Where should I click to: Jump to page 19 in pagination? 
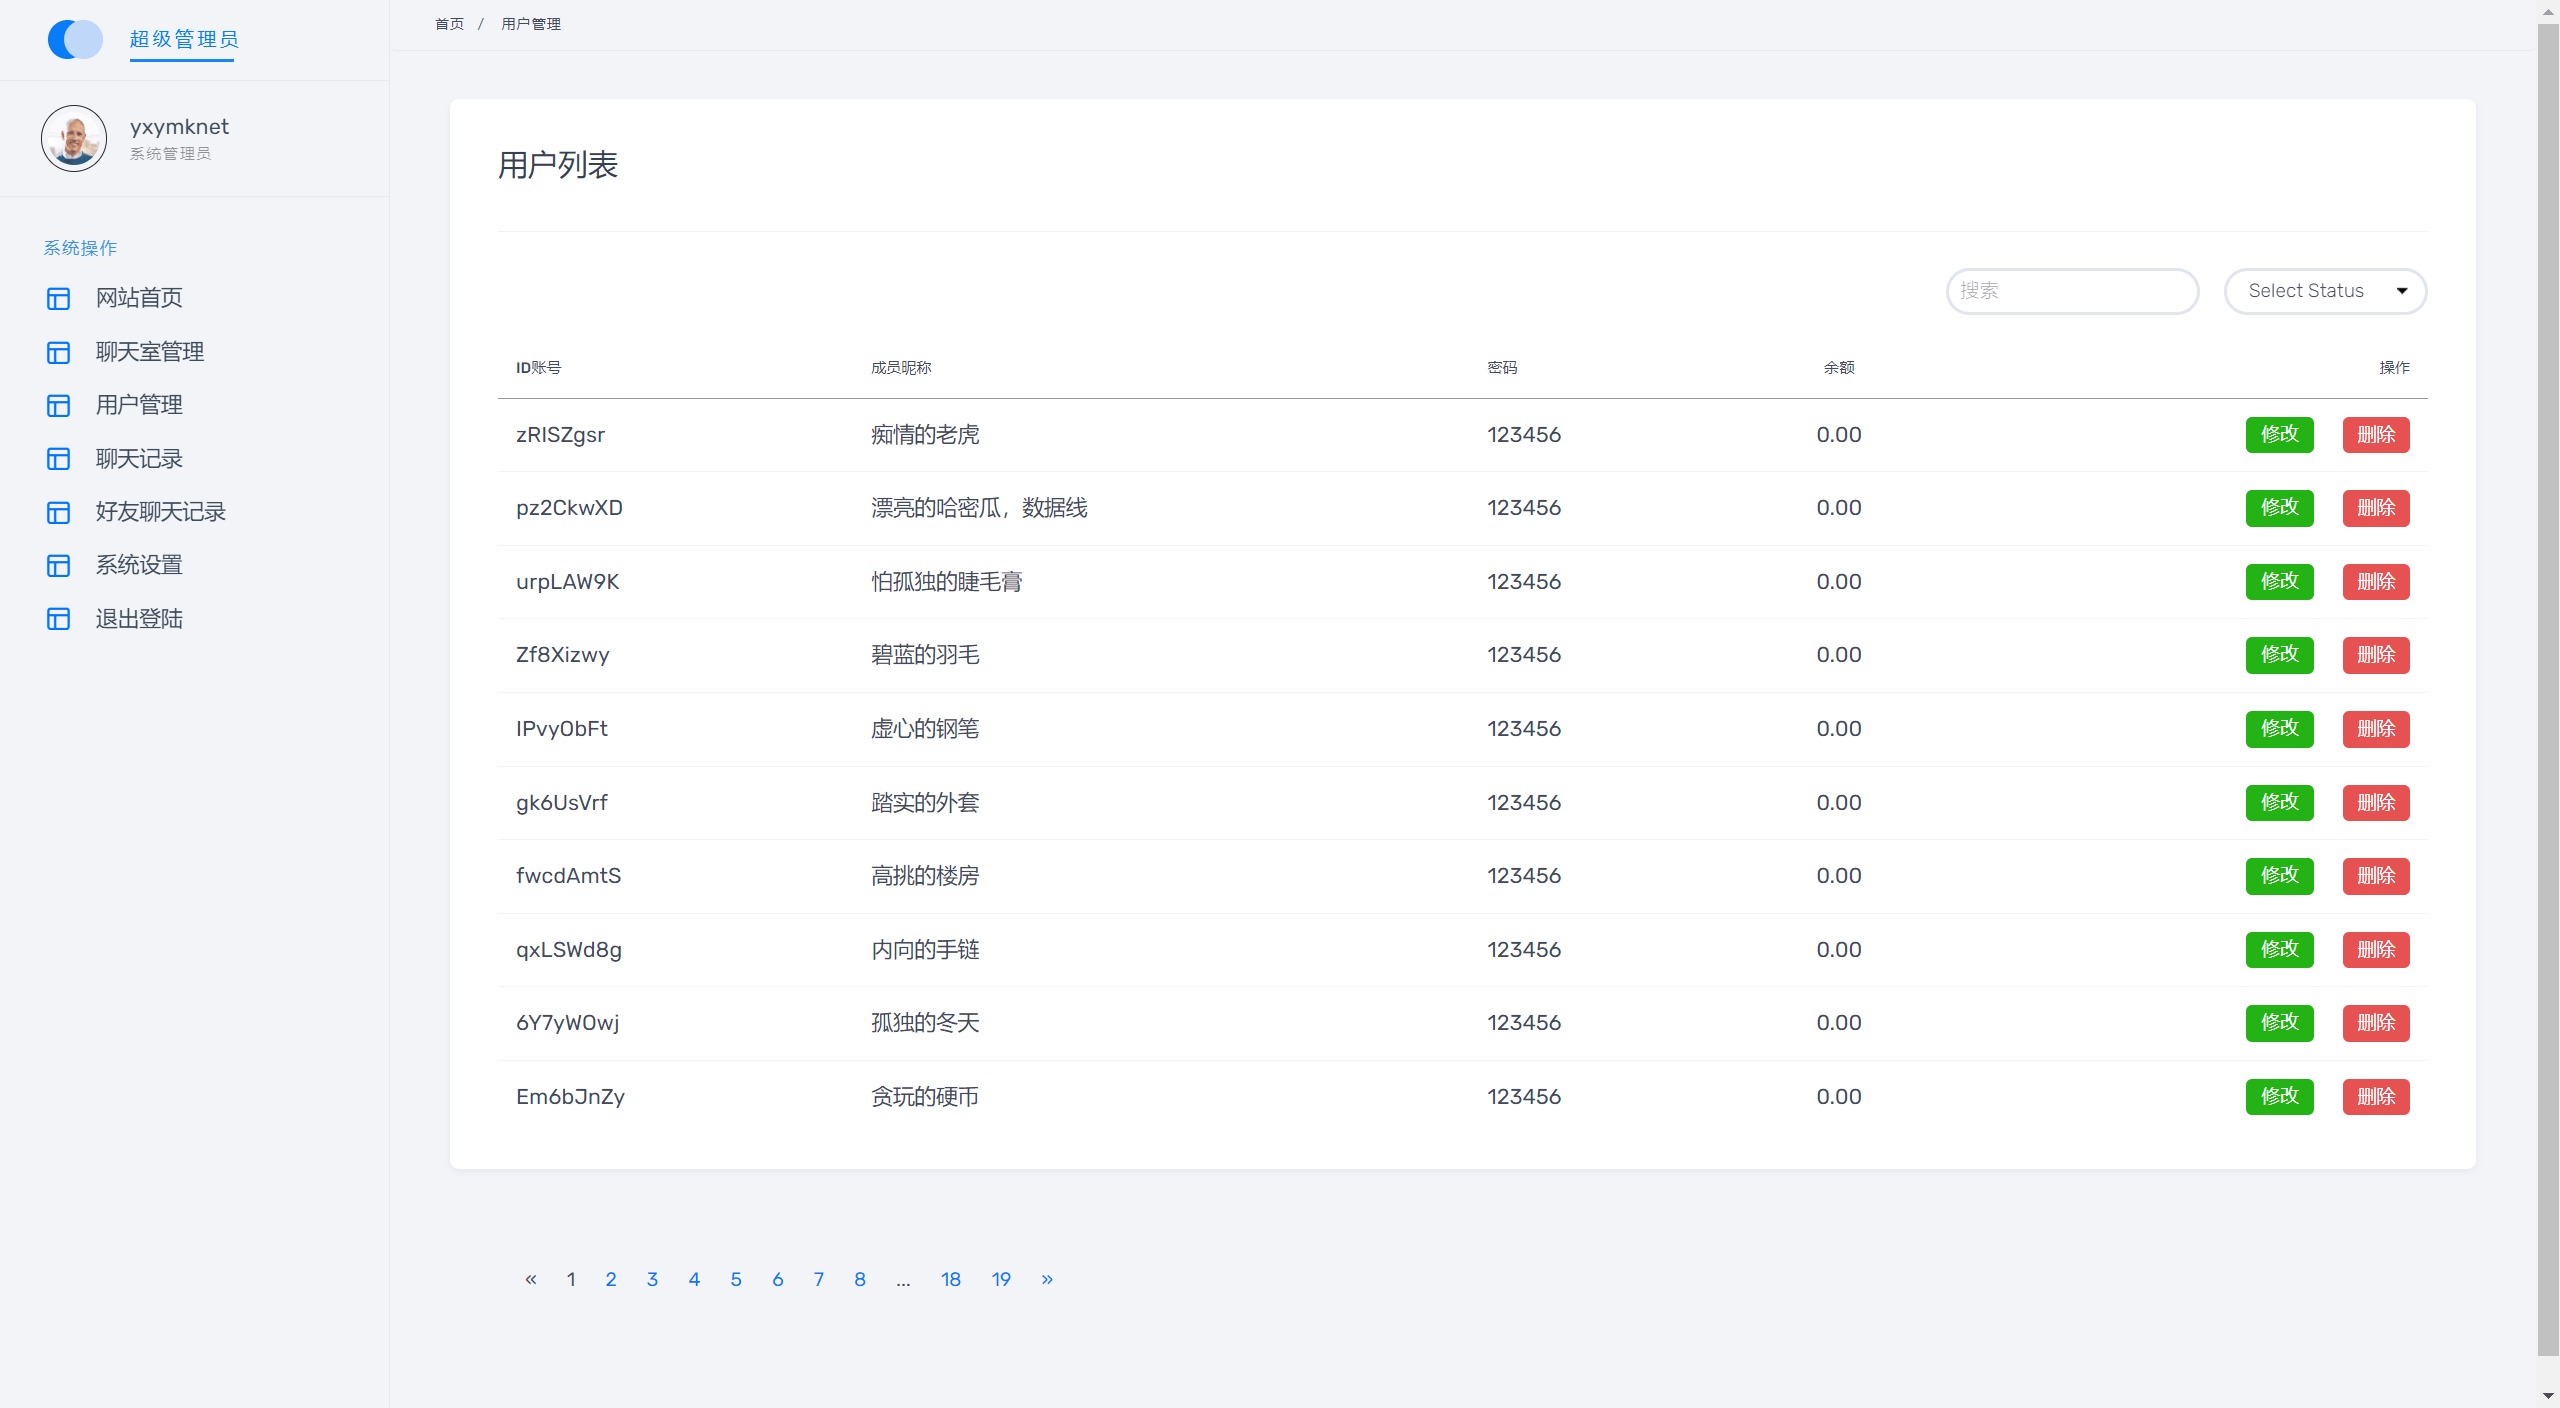[x=1001, y=1279]
